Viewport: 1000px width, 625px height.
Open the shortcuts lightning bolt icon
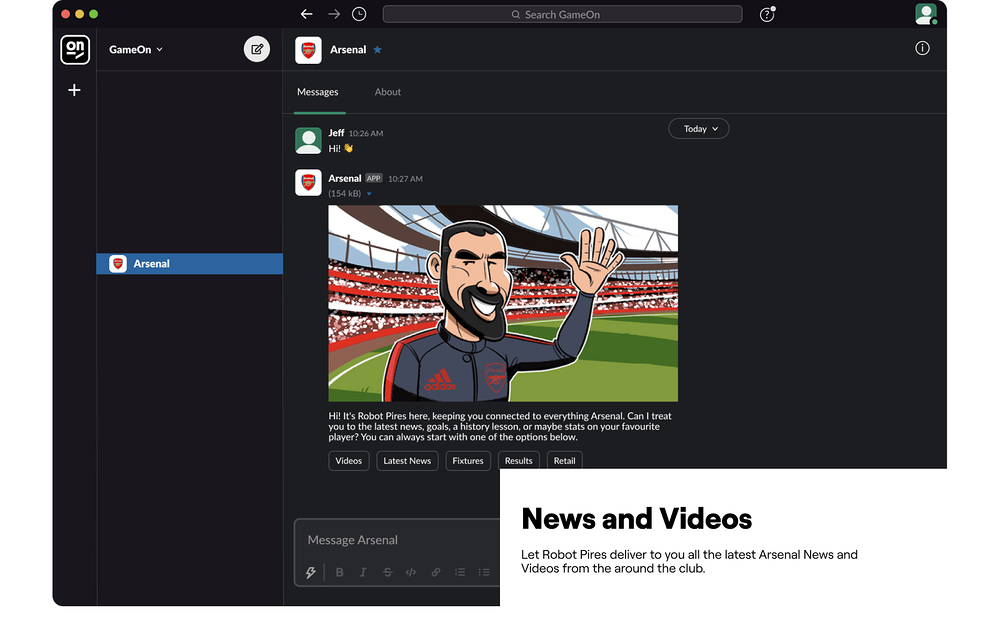(311, 572)
